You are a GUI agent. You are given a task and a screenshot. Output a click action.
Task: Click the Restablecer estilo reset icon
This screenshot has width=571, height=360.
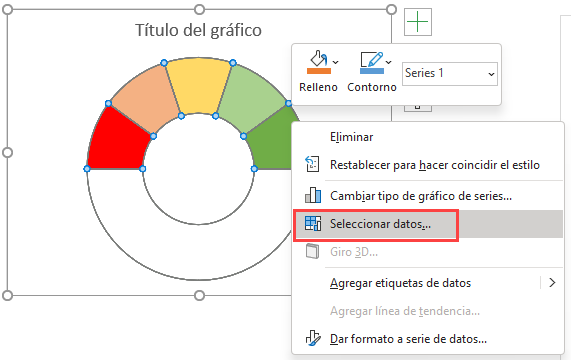pos(312,165)
